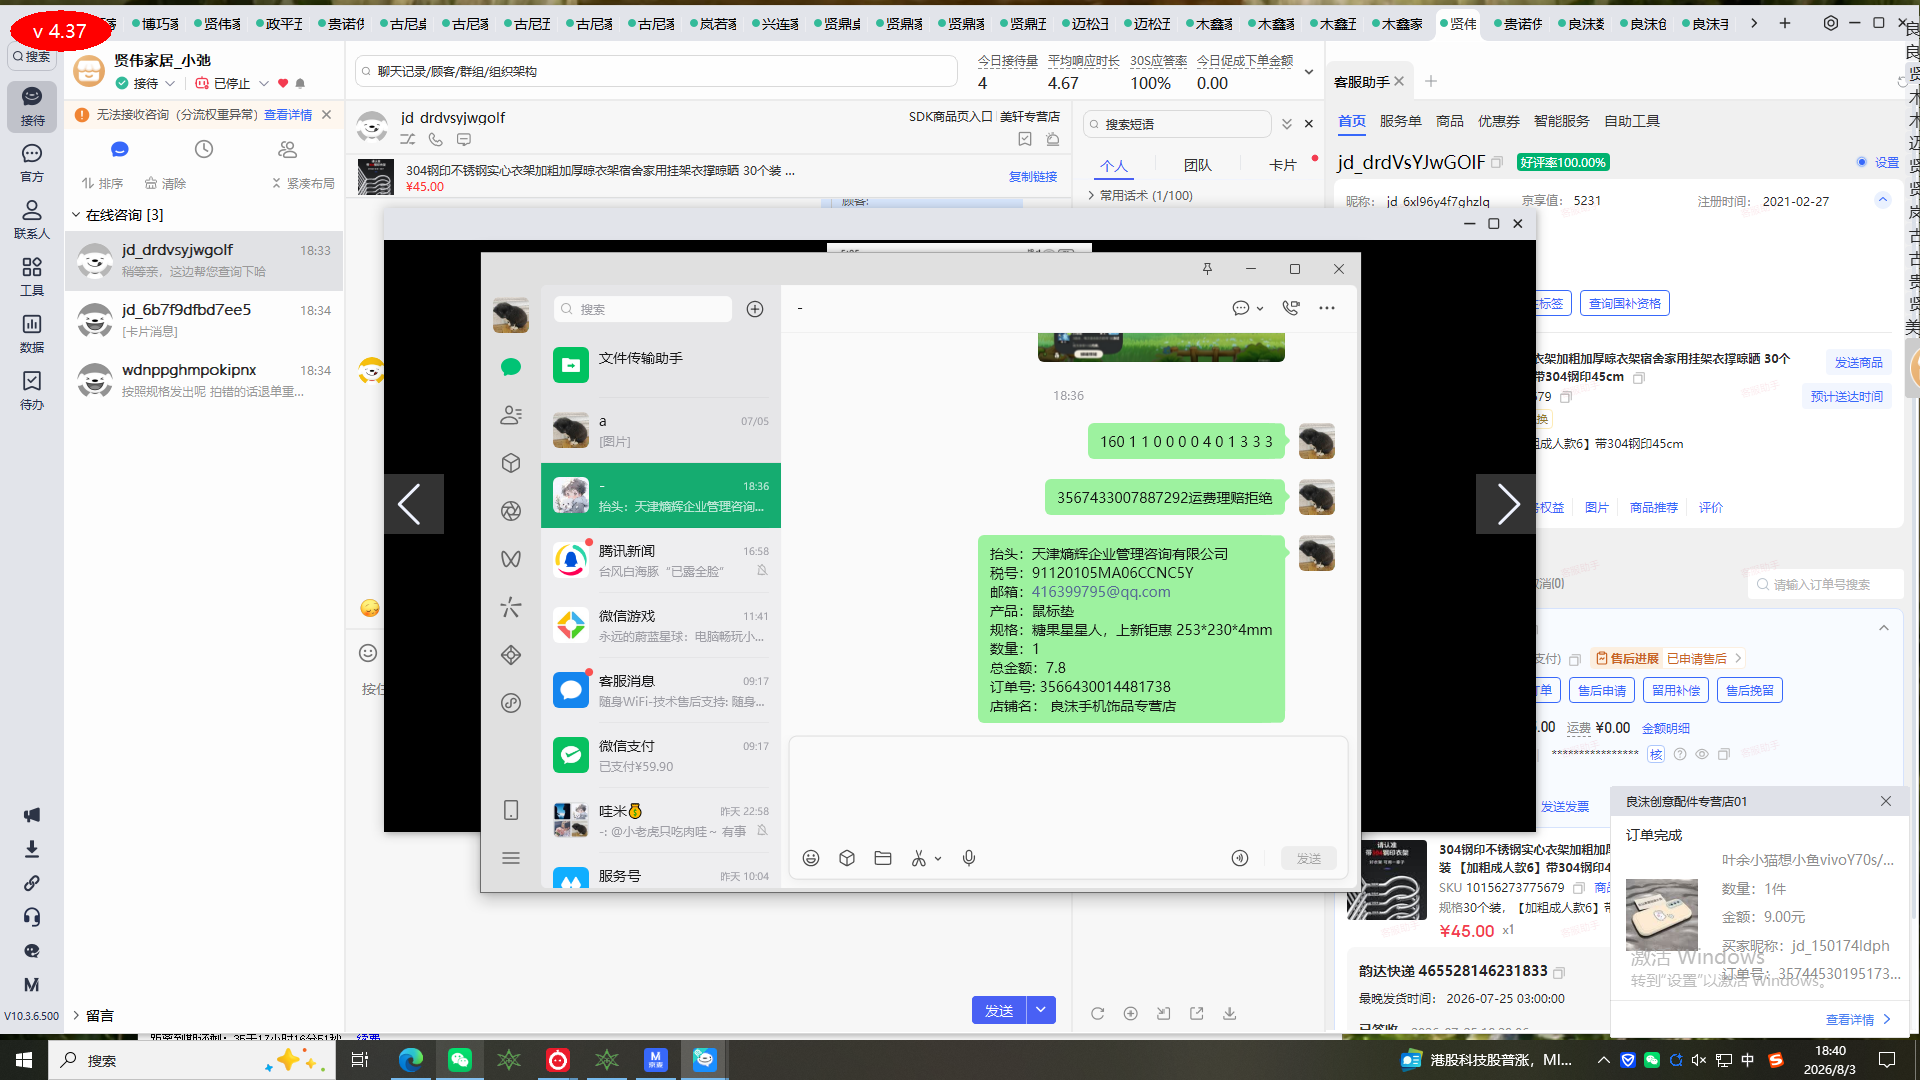Open the 官方 section in left sidebar

(32, 163)
